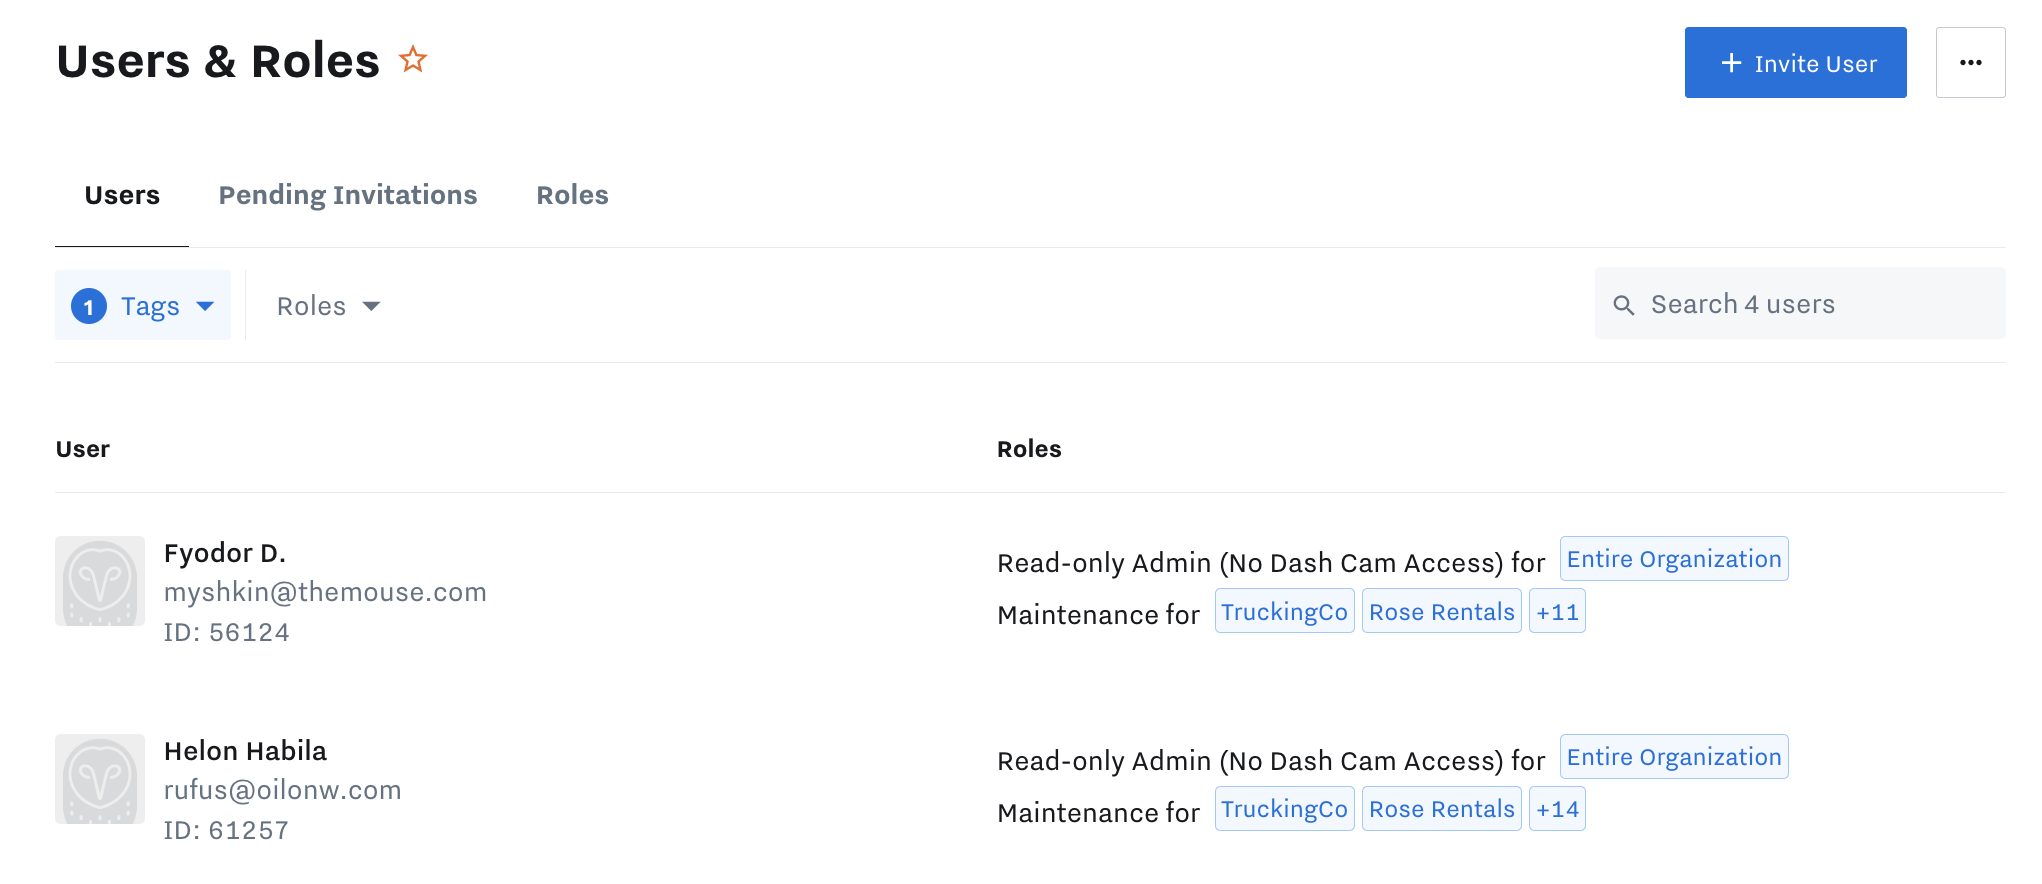Favorite this page with the star icon
Image resolution: width=2042 pixels, height=884 pixels.
pyautogui.click(x=413, y=60)
